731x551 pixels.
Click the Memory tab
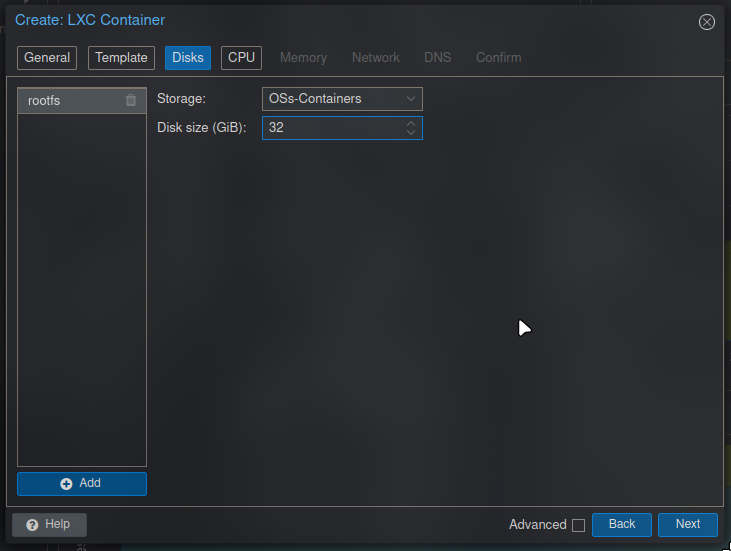pos(303,58)
